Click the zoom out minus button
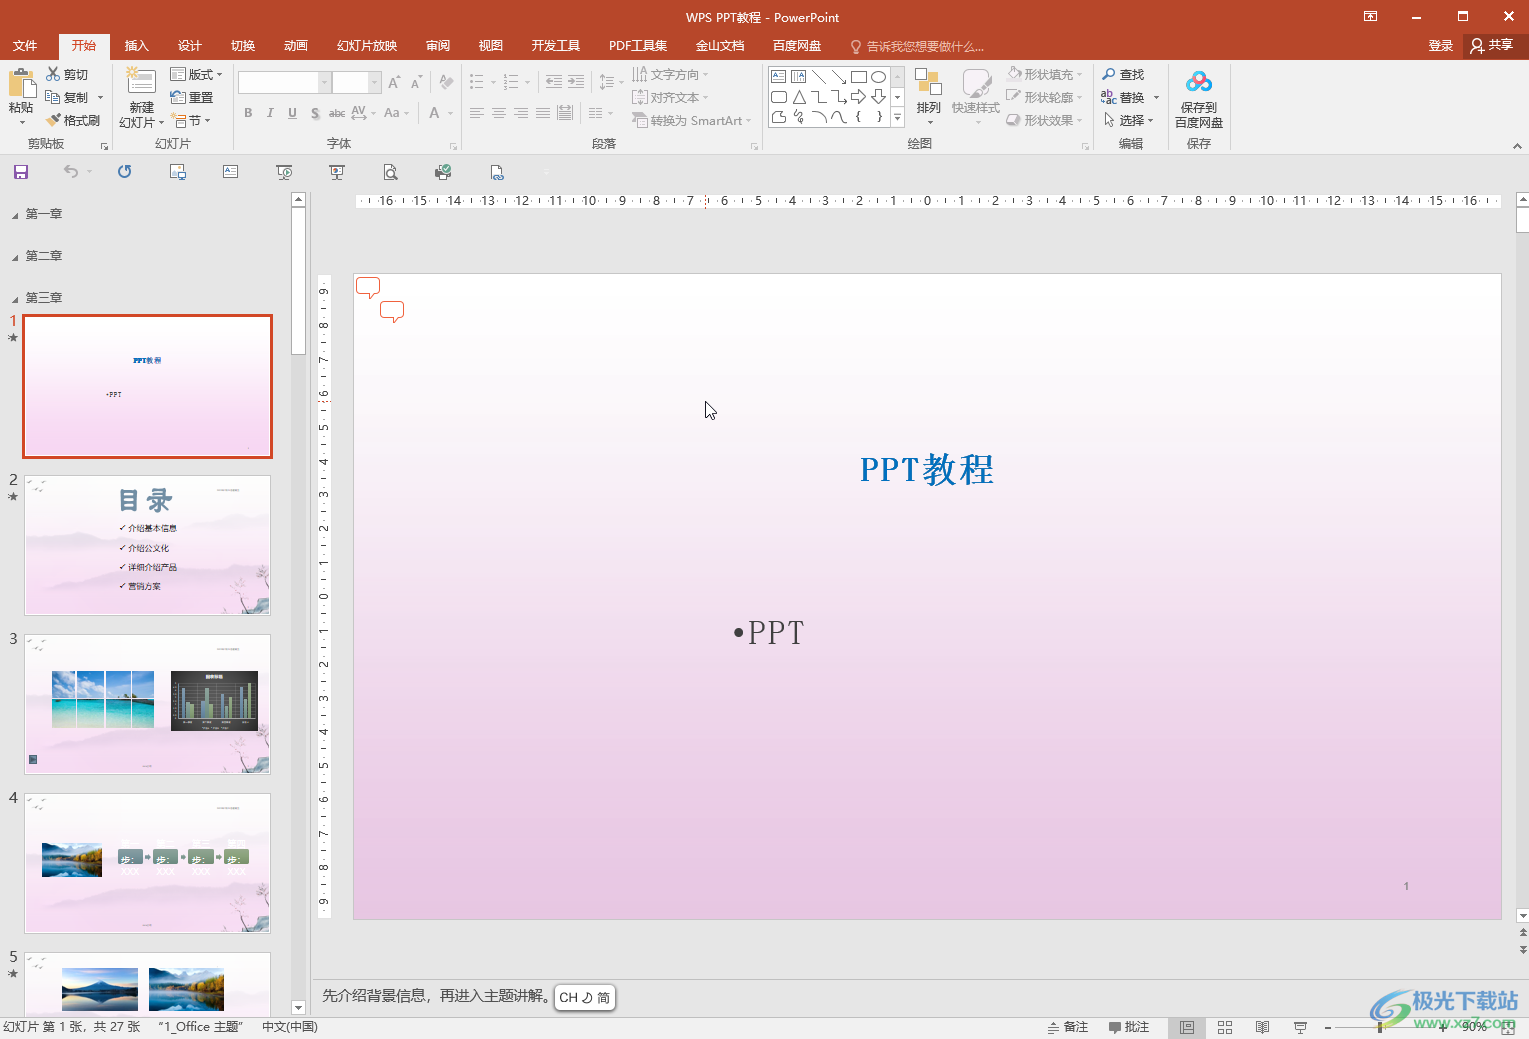The height and width of the screenshot is (1039, 1529). [1327, 1027]
